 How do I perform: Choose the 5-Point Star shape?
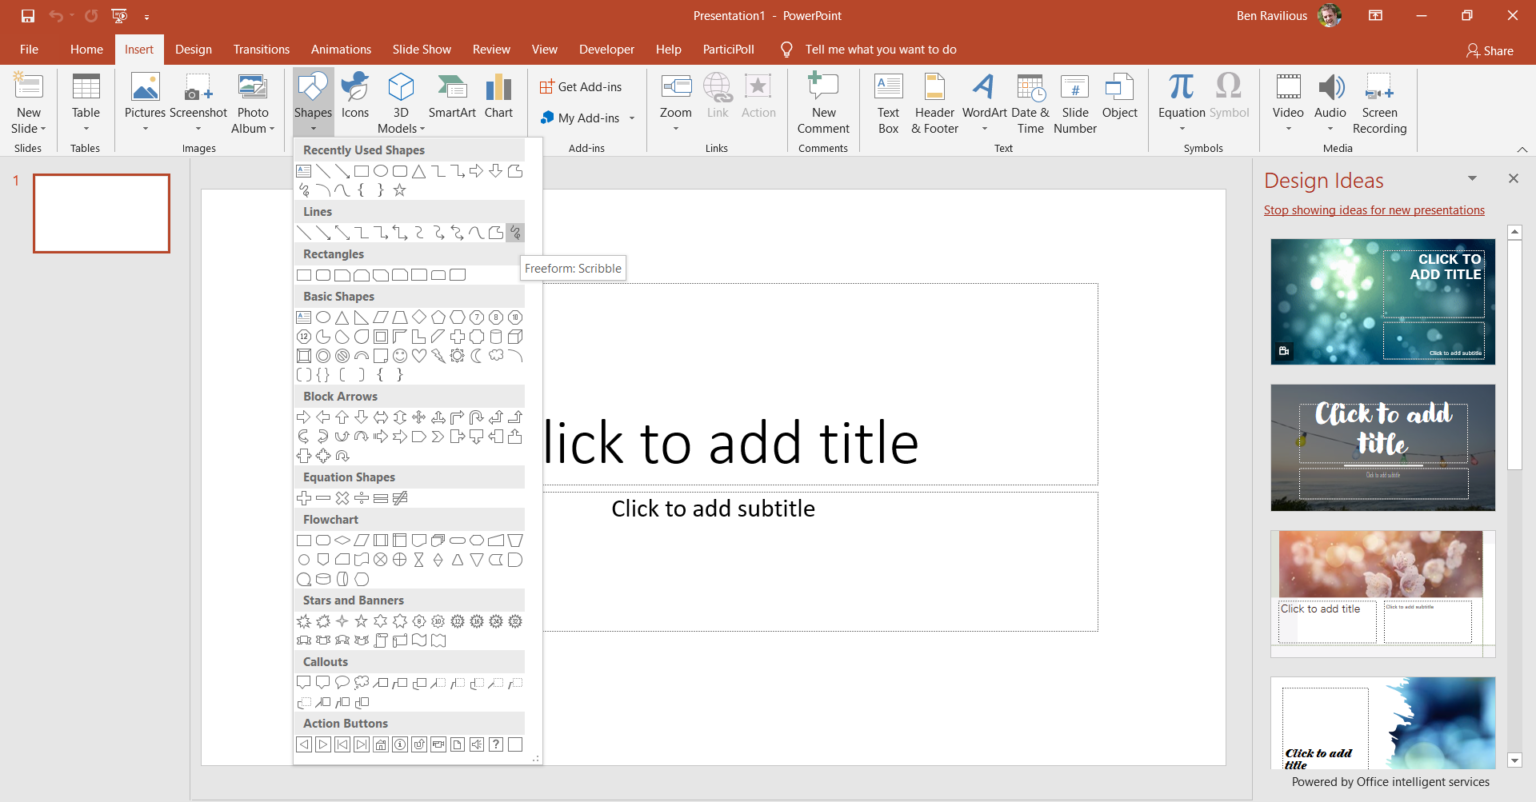[x=361, y=621]
